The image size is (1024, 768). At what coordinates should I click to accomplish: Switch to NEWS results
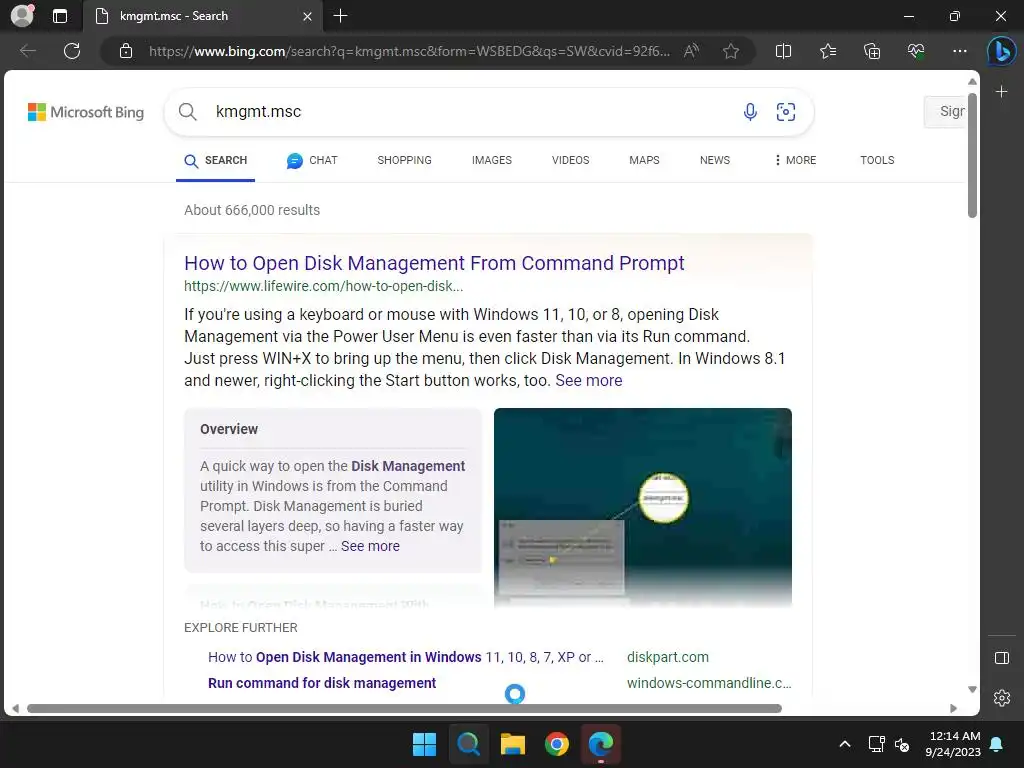pos(714,160)
